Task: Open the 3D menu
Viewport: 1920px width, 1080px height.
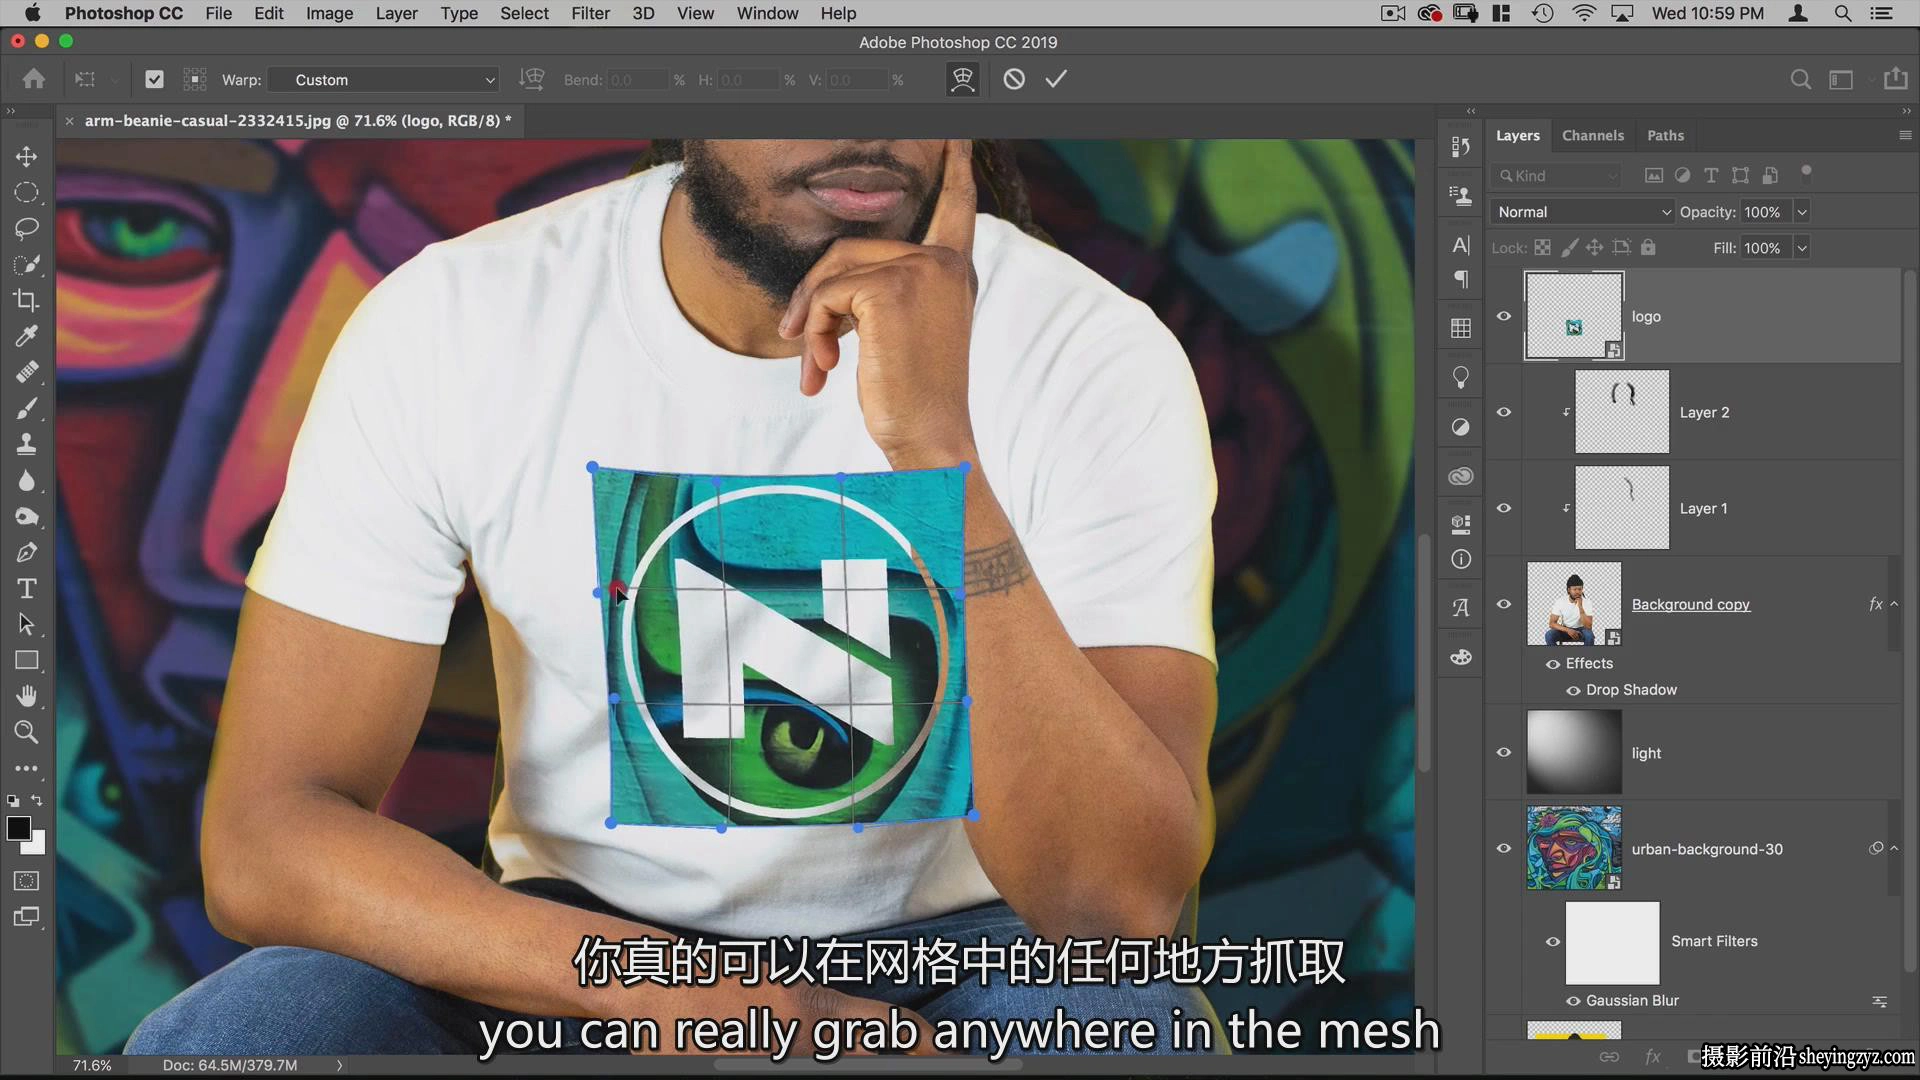Action: [643, 13]
